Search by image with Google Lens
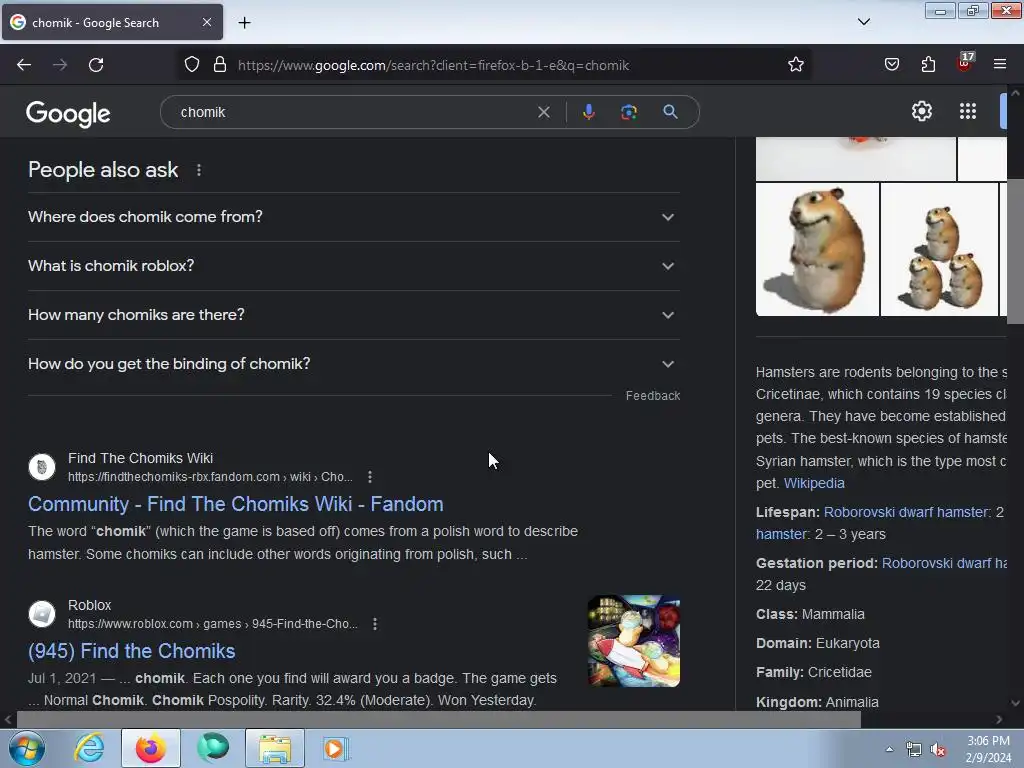Viewport: 1024px width, 768px height. click(628, 112)
